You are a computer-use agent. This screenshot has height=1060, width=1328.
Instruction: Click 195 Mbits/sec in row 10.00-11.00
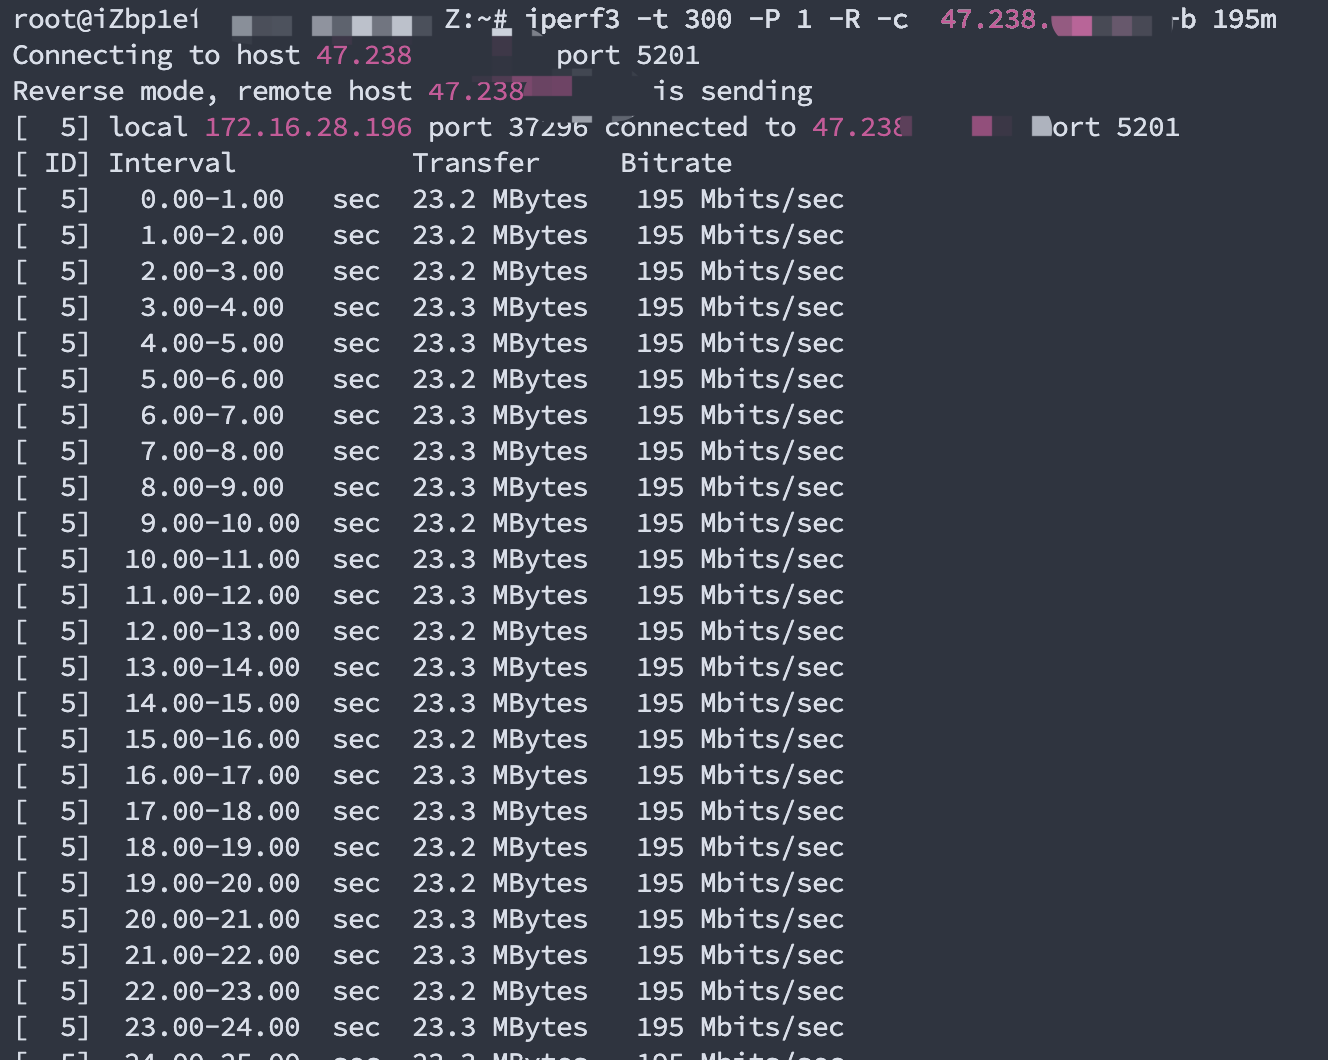[740, 559]
